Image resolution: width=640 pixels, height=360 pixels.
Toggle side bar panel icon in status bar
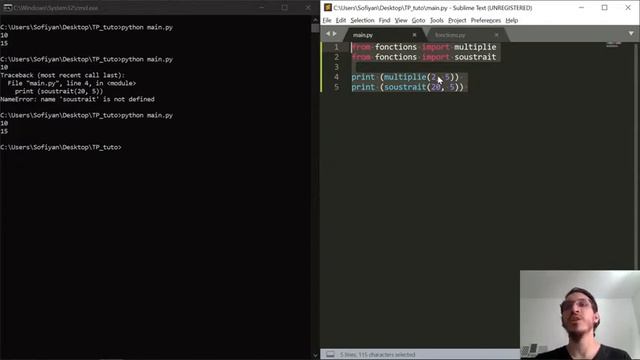coord(330,354)
